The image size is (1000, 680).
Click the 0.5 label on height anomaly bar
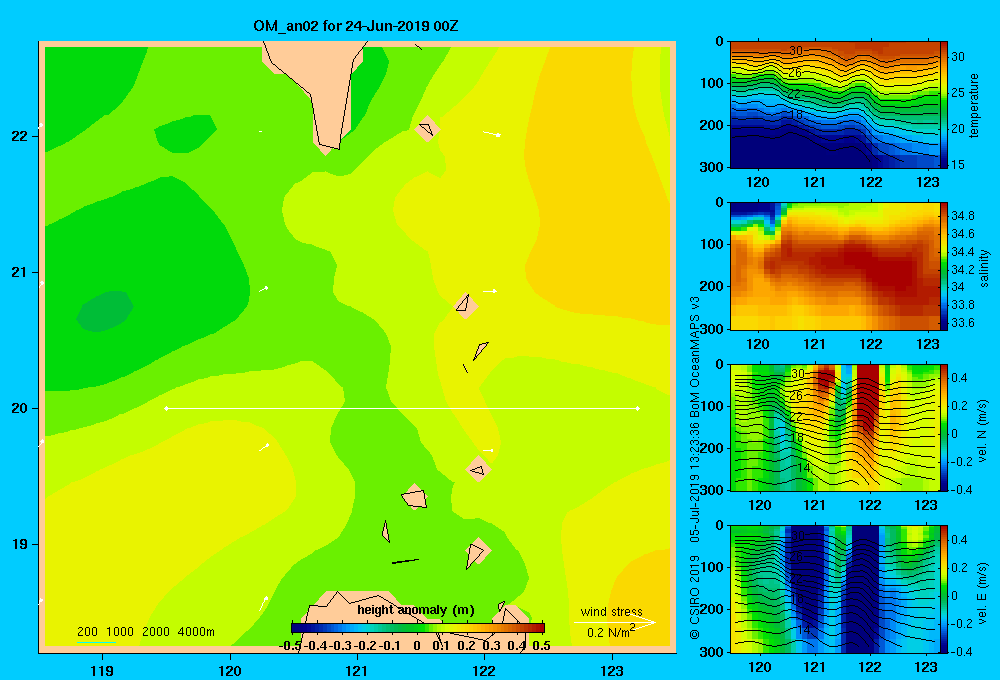(x=541, y=646)
